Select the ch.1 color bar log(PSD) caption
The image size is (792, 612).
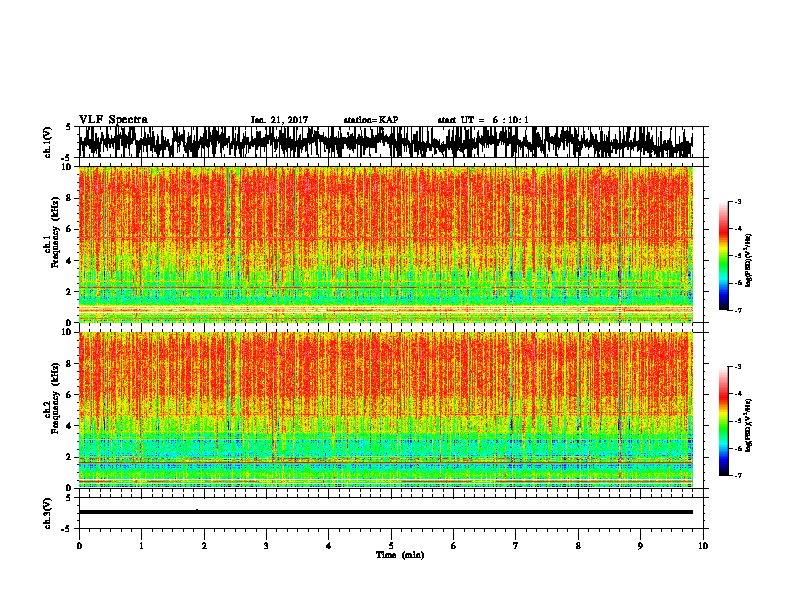(749, 261)
